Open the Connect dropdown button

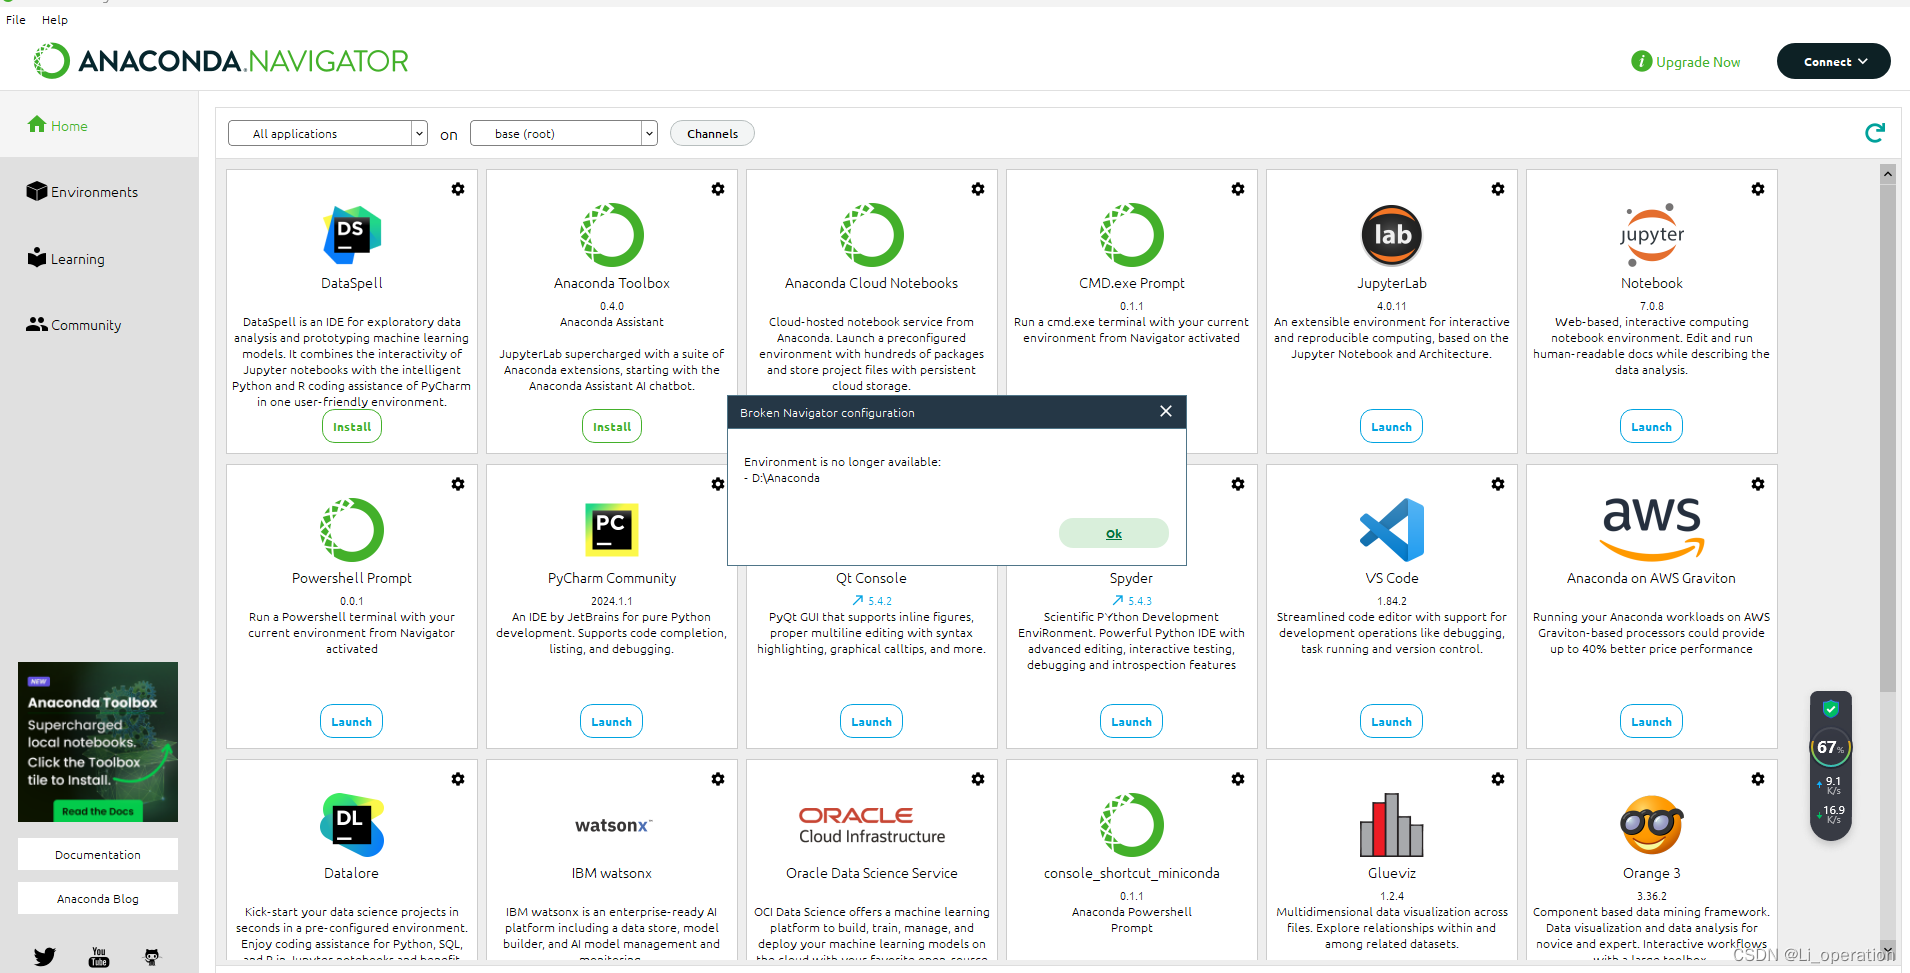[x=1834, y=61]
